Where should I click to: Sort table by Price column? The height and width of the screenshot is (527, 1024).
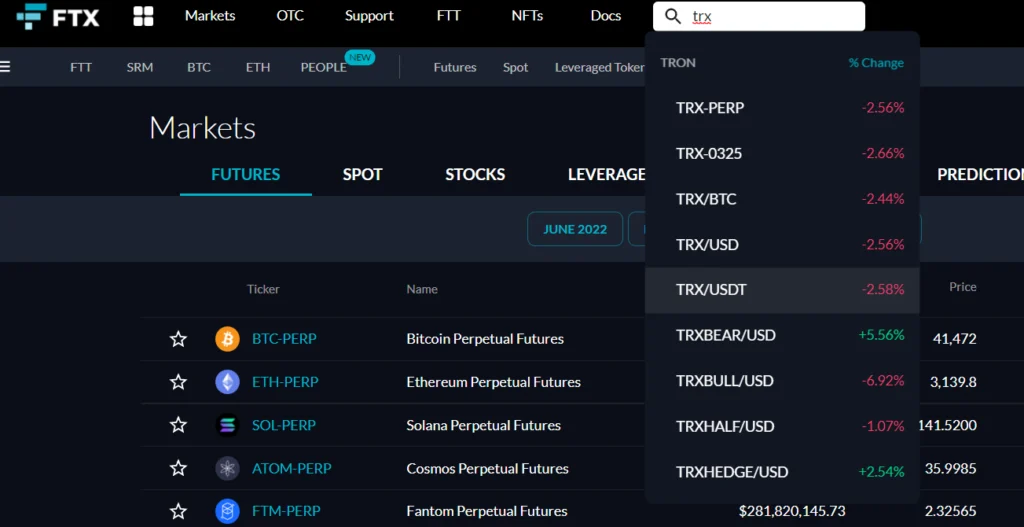(963, 287)
